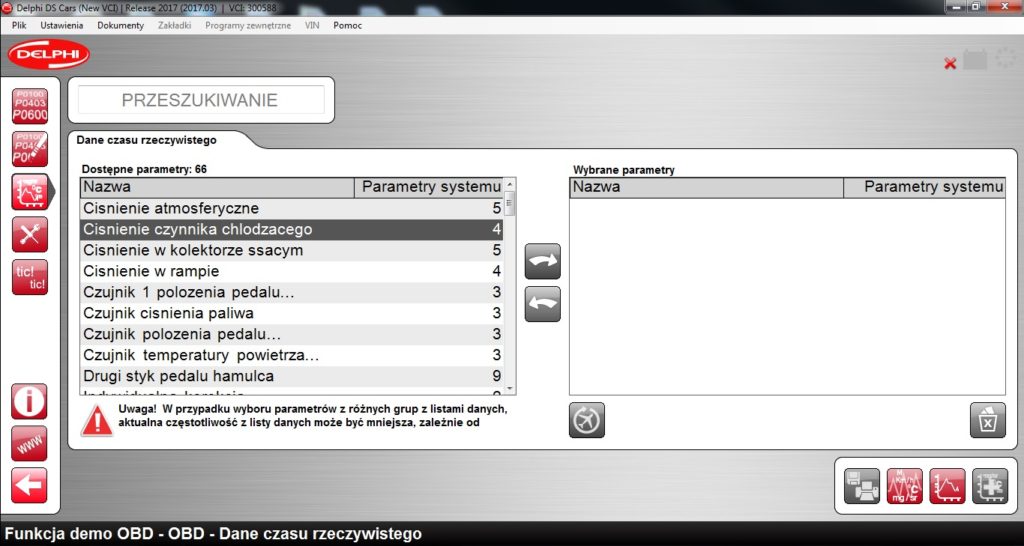Select the real-time data graph icon
This screenshot has width=1024, height=546.
pyautogui.click(x=29, y=192)
